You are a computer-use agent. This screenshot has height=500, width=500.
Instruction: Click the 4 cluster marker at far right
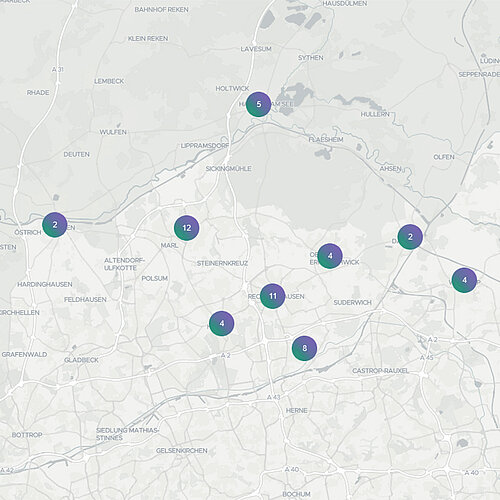point(464,280)
